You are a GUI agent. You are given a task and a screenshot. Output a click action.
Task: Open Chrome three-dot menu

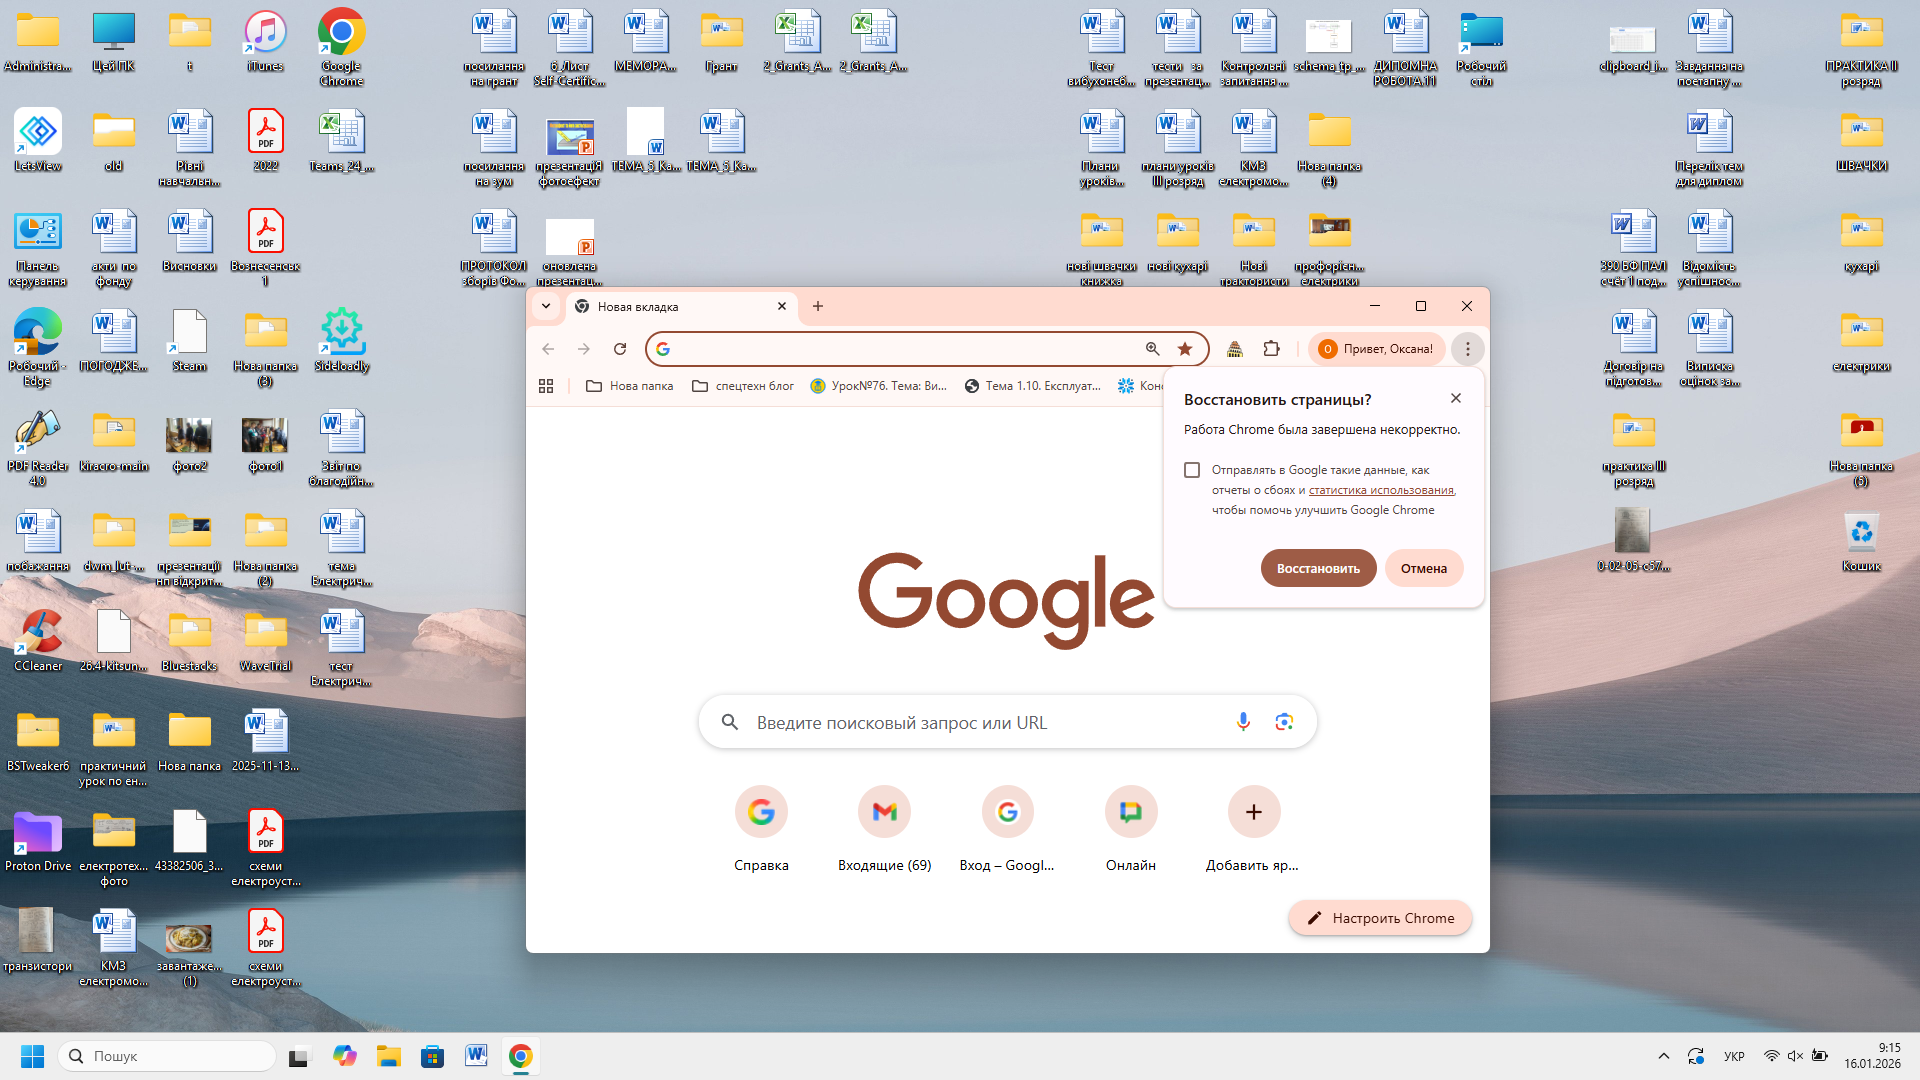[x=1467, y=349]
